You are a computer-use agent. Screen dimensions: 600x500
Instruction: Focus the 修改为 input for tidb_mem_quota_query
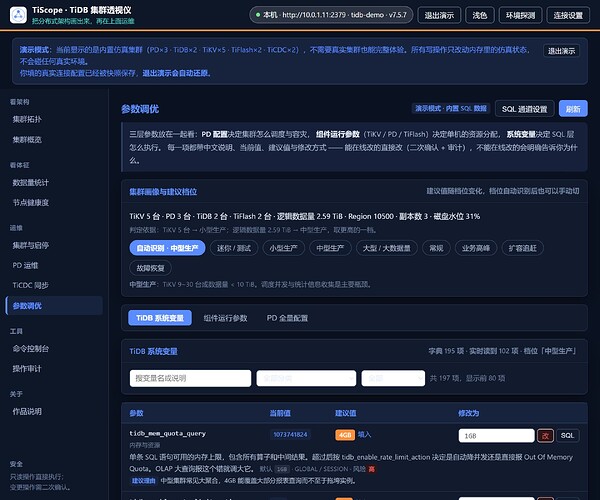click(x=496, y=435)
